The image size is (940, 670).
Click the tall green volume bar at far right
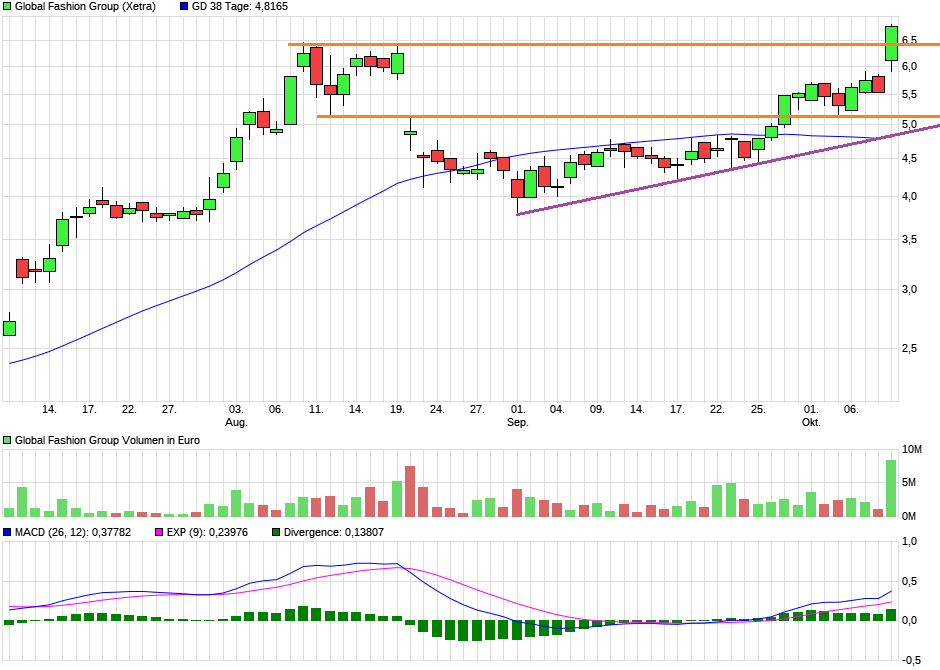click(891, 488)
